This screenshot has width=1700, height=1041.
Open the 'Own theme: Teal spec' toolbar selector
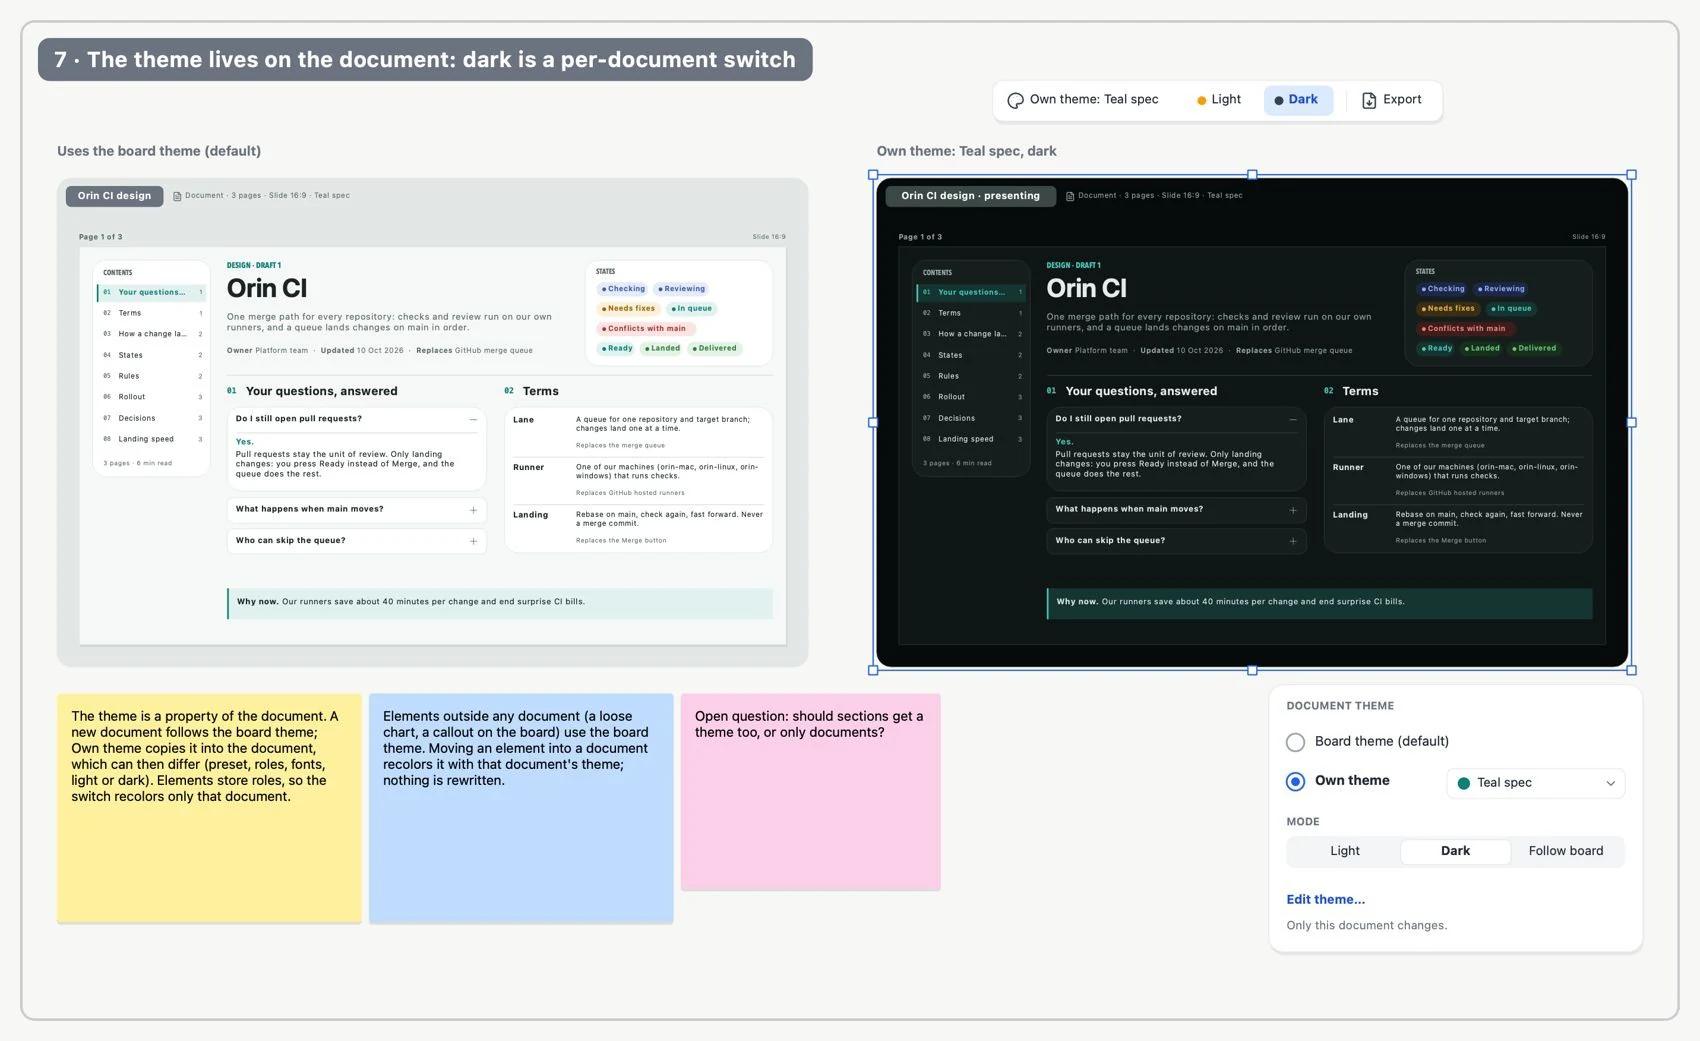1083,100
